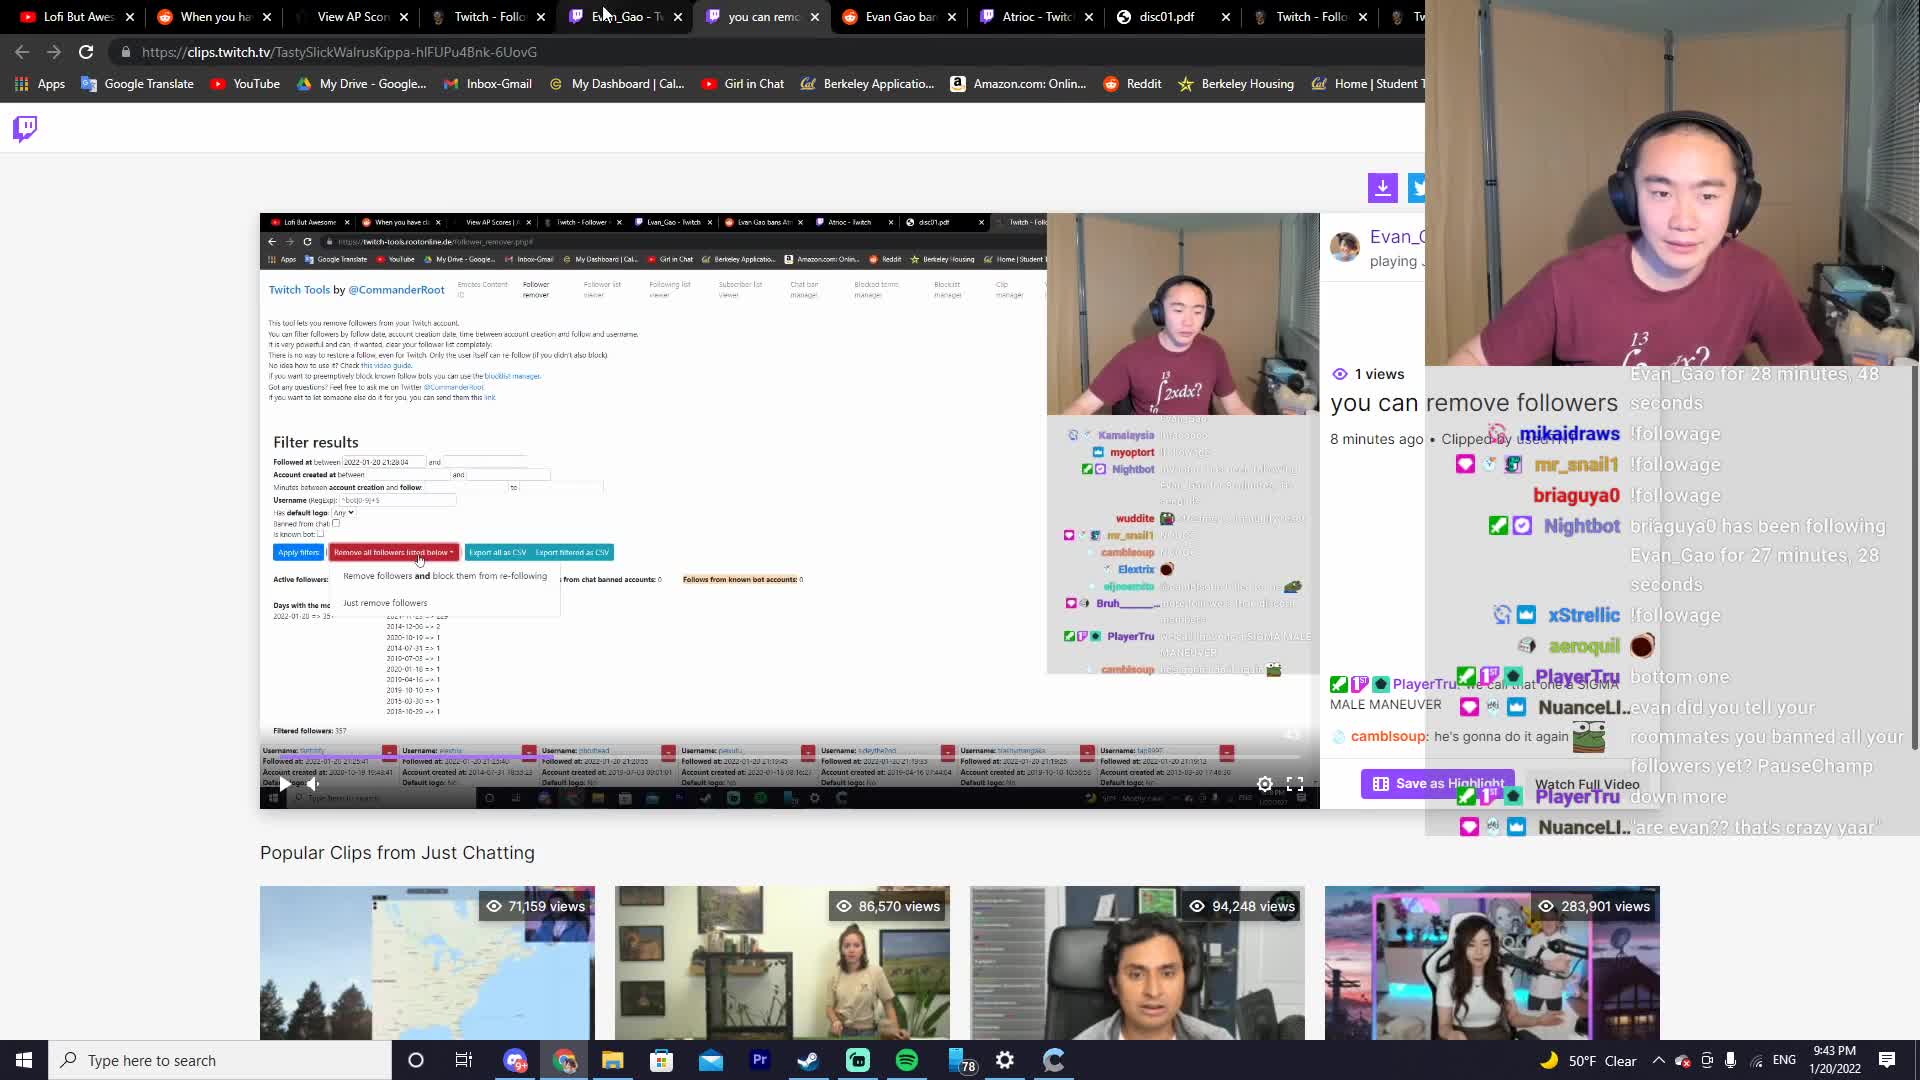Open Steam from the taskbar

tap(809, 1060)
